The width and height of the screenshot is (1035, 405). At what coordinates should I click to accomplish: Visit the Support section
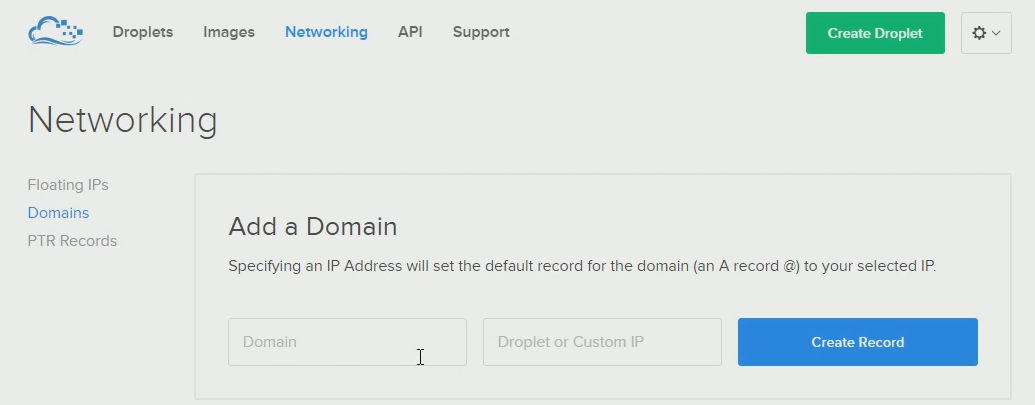[481, 32]
